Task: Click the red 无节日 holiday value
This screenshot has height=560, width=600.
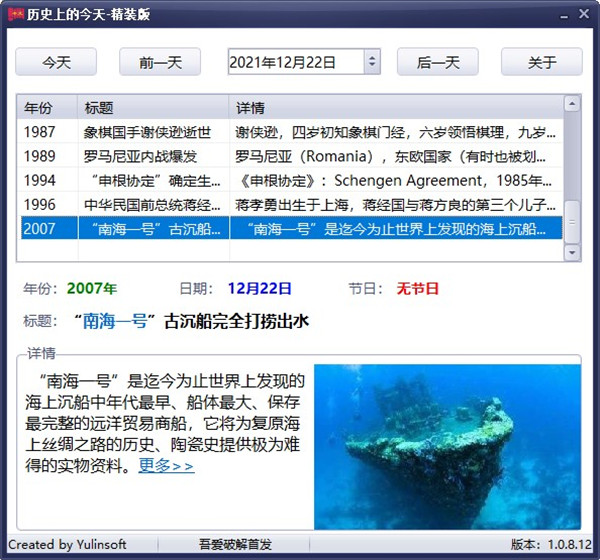Action: (x=417, y=288)
